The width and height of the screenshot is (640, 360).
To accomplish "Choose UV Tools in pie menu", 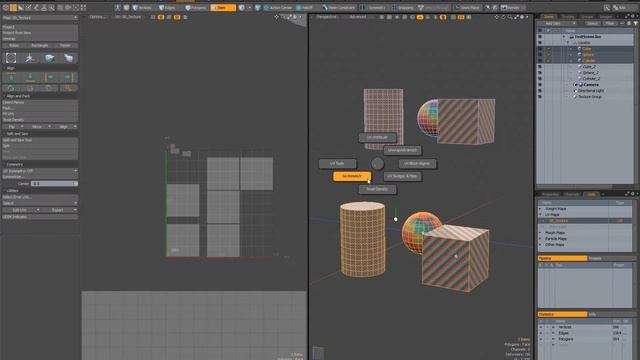I will click(337, 163).
